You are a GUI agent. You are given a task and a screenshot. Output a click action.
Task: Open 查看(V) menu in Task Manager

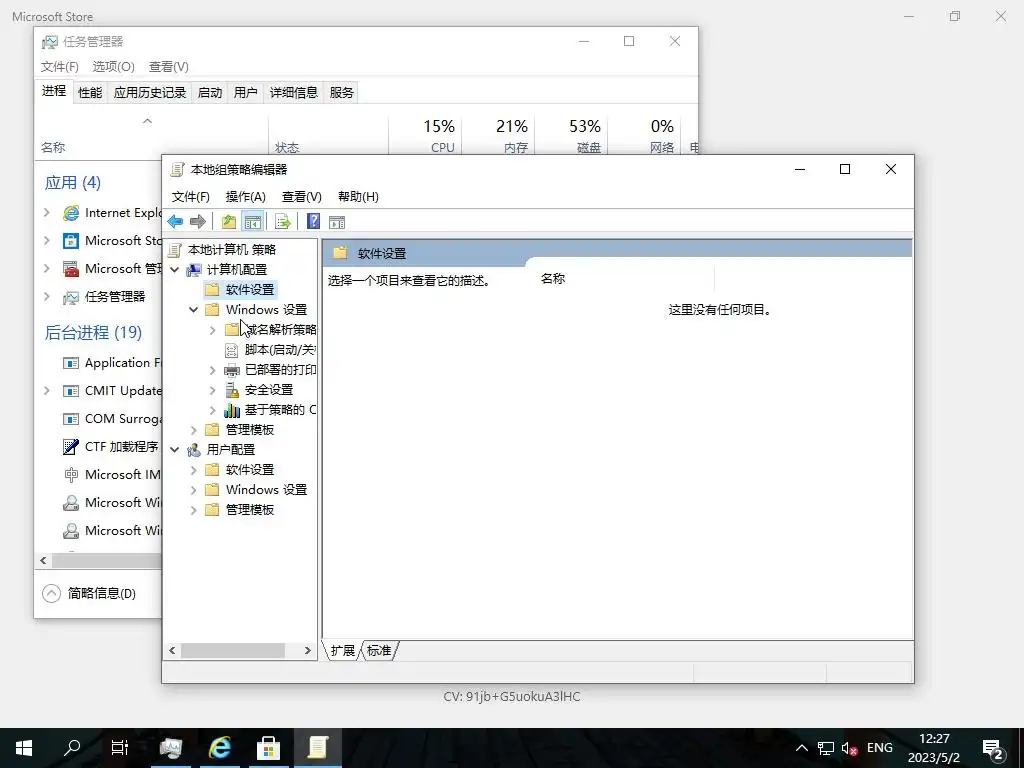(168, 67)
